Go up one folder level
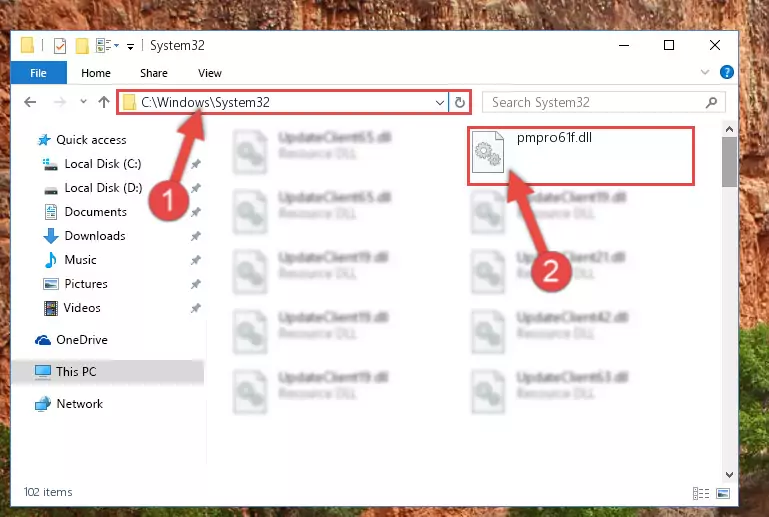 [103, 102]
